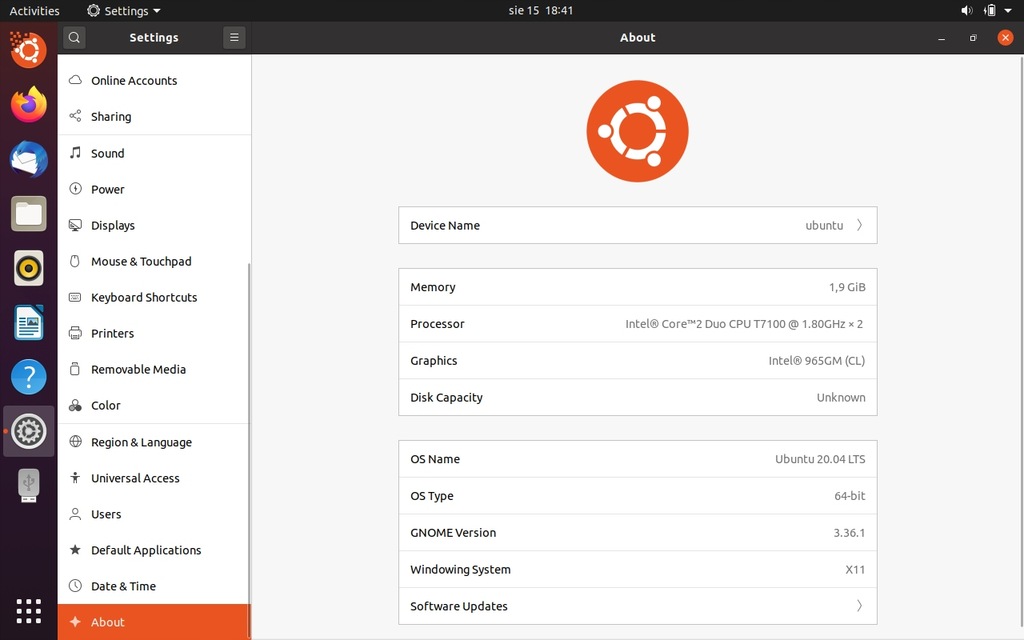Click the Sound music note icon

pos(76,153)
